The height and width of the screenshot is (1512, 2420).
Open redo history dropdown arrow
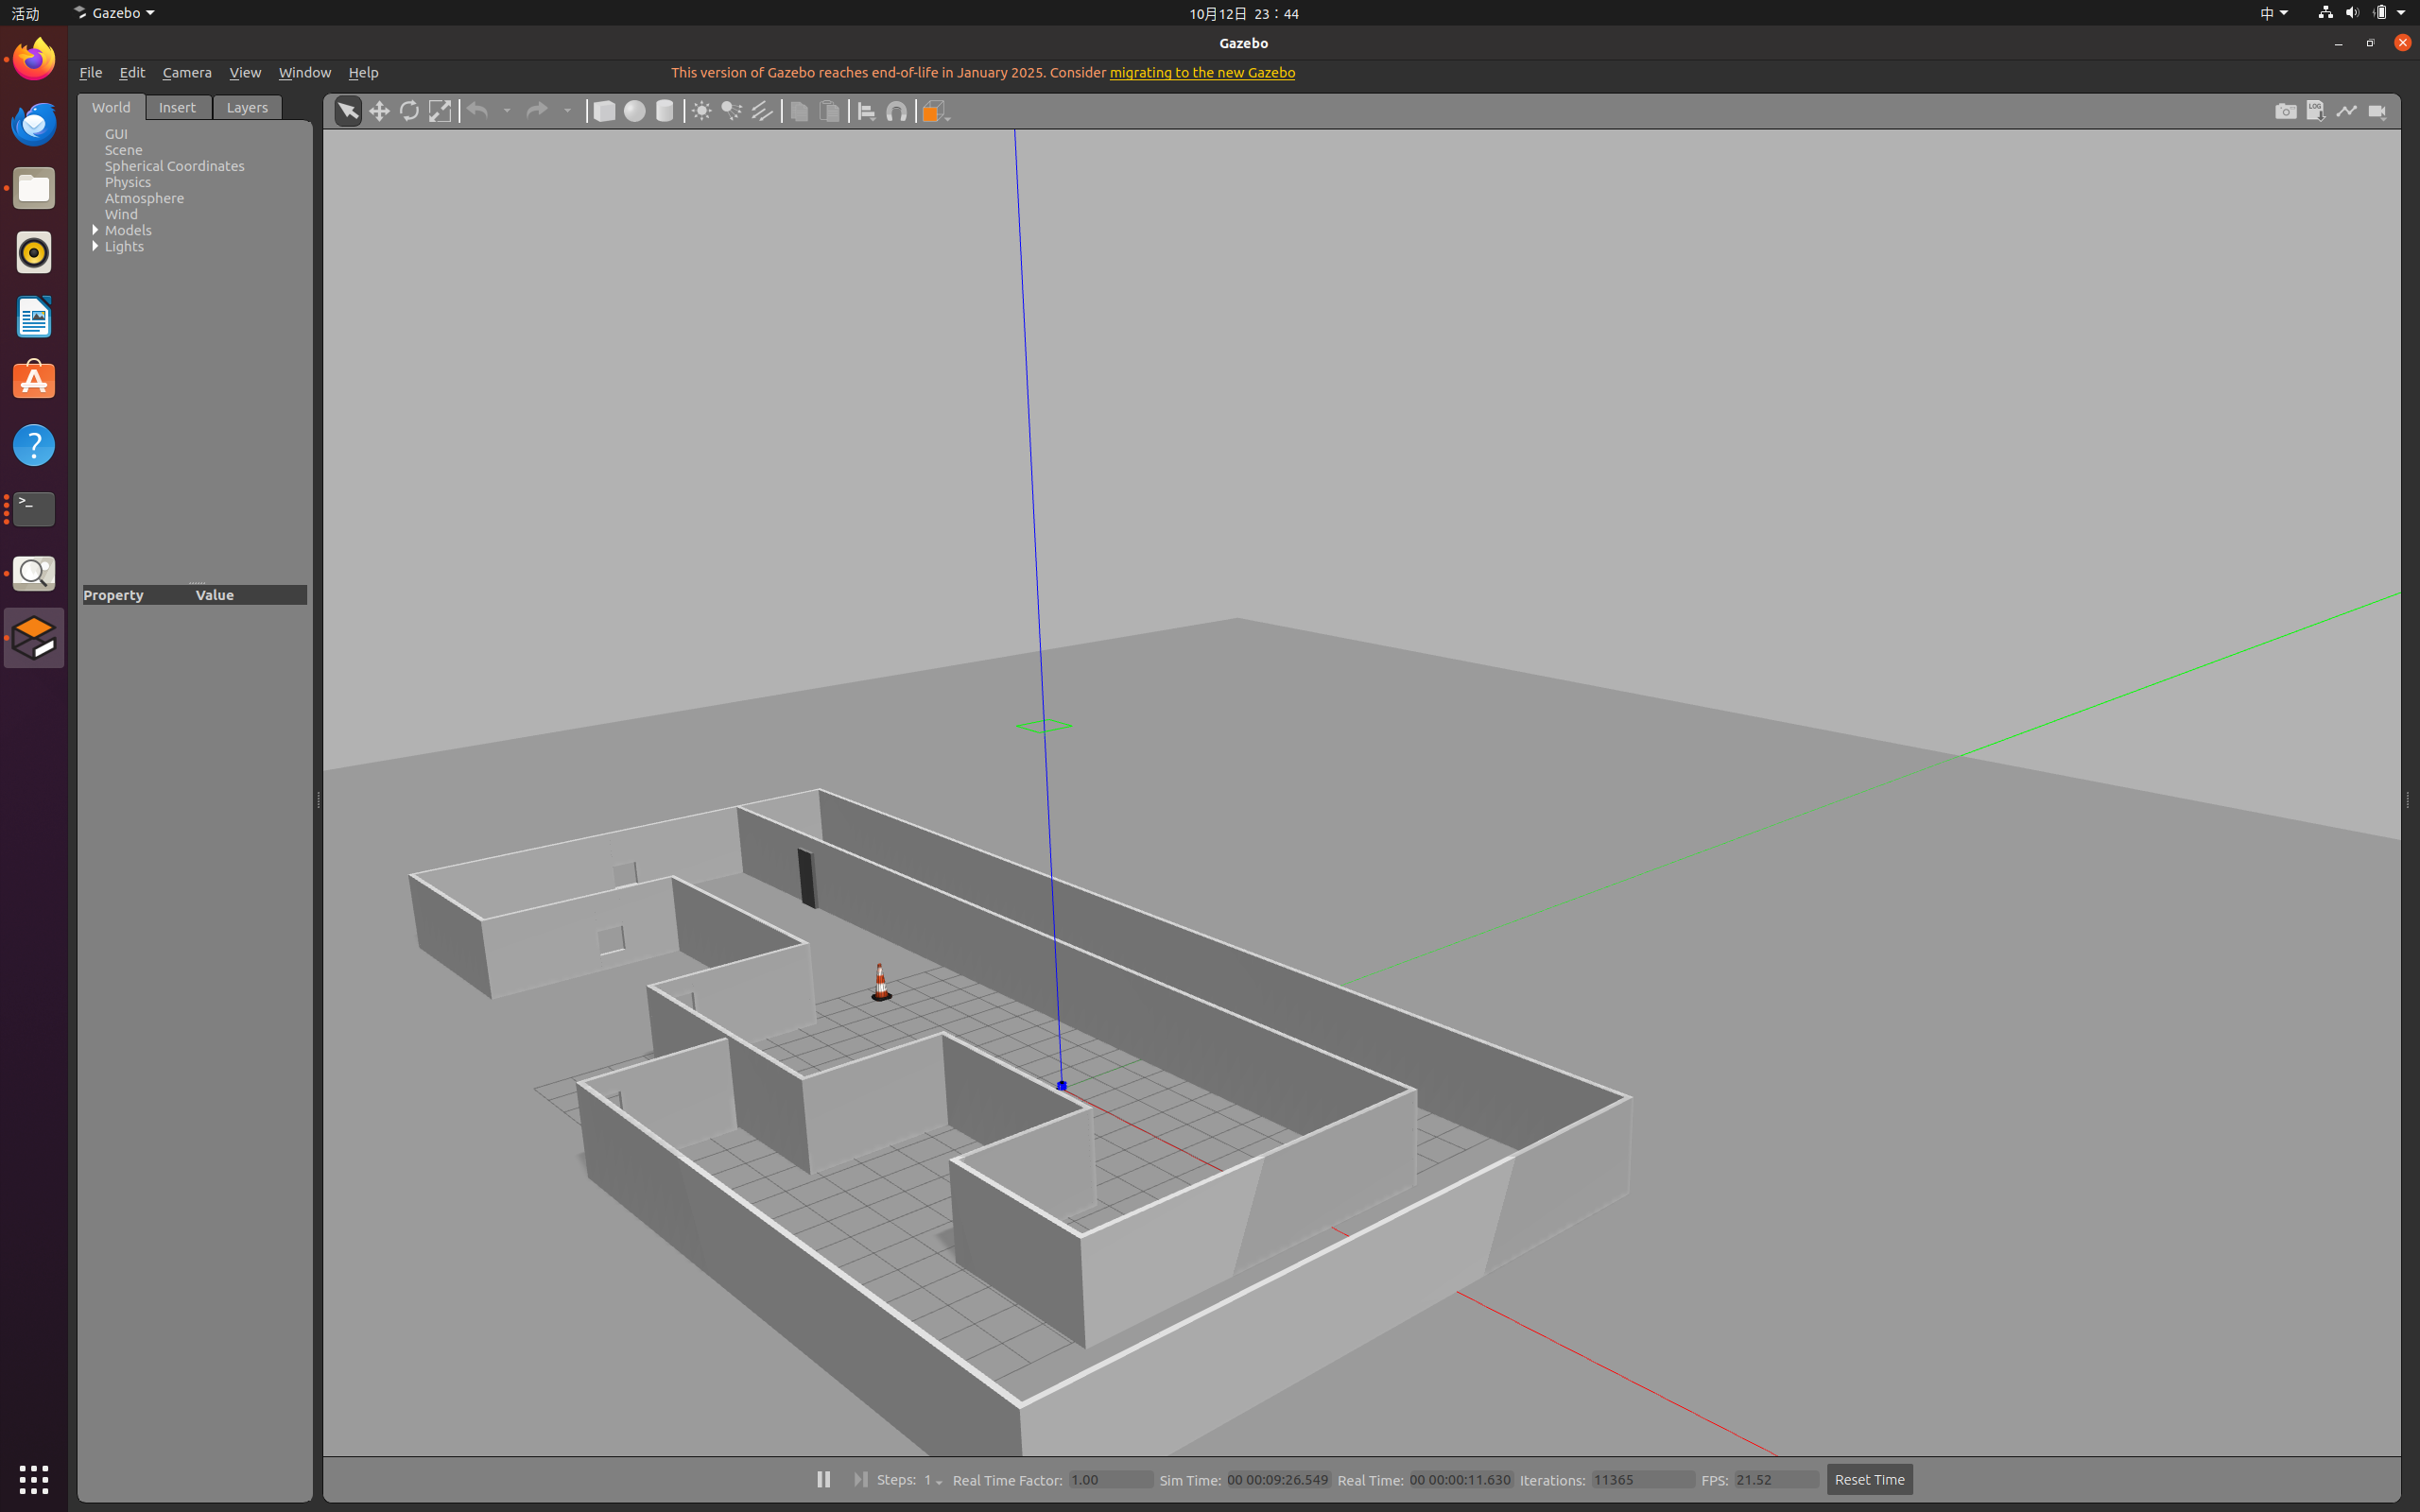click(567, 111)
